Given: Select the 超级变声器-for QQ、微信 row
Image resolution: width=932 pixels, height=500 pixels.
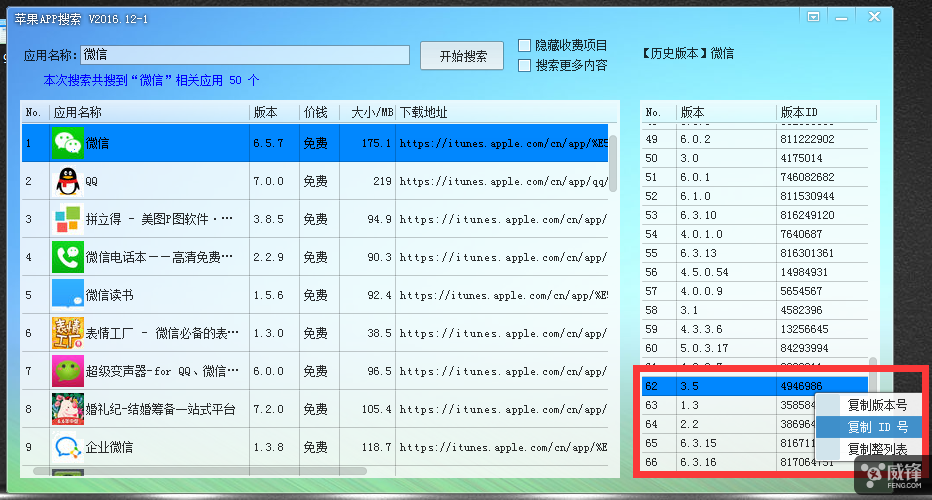Looking at the screenshot, I should coord(315,371).
